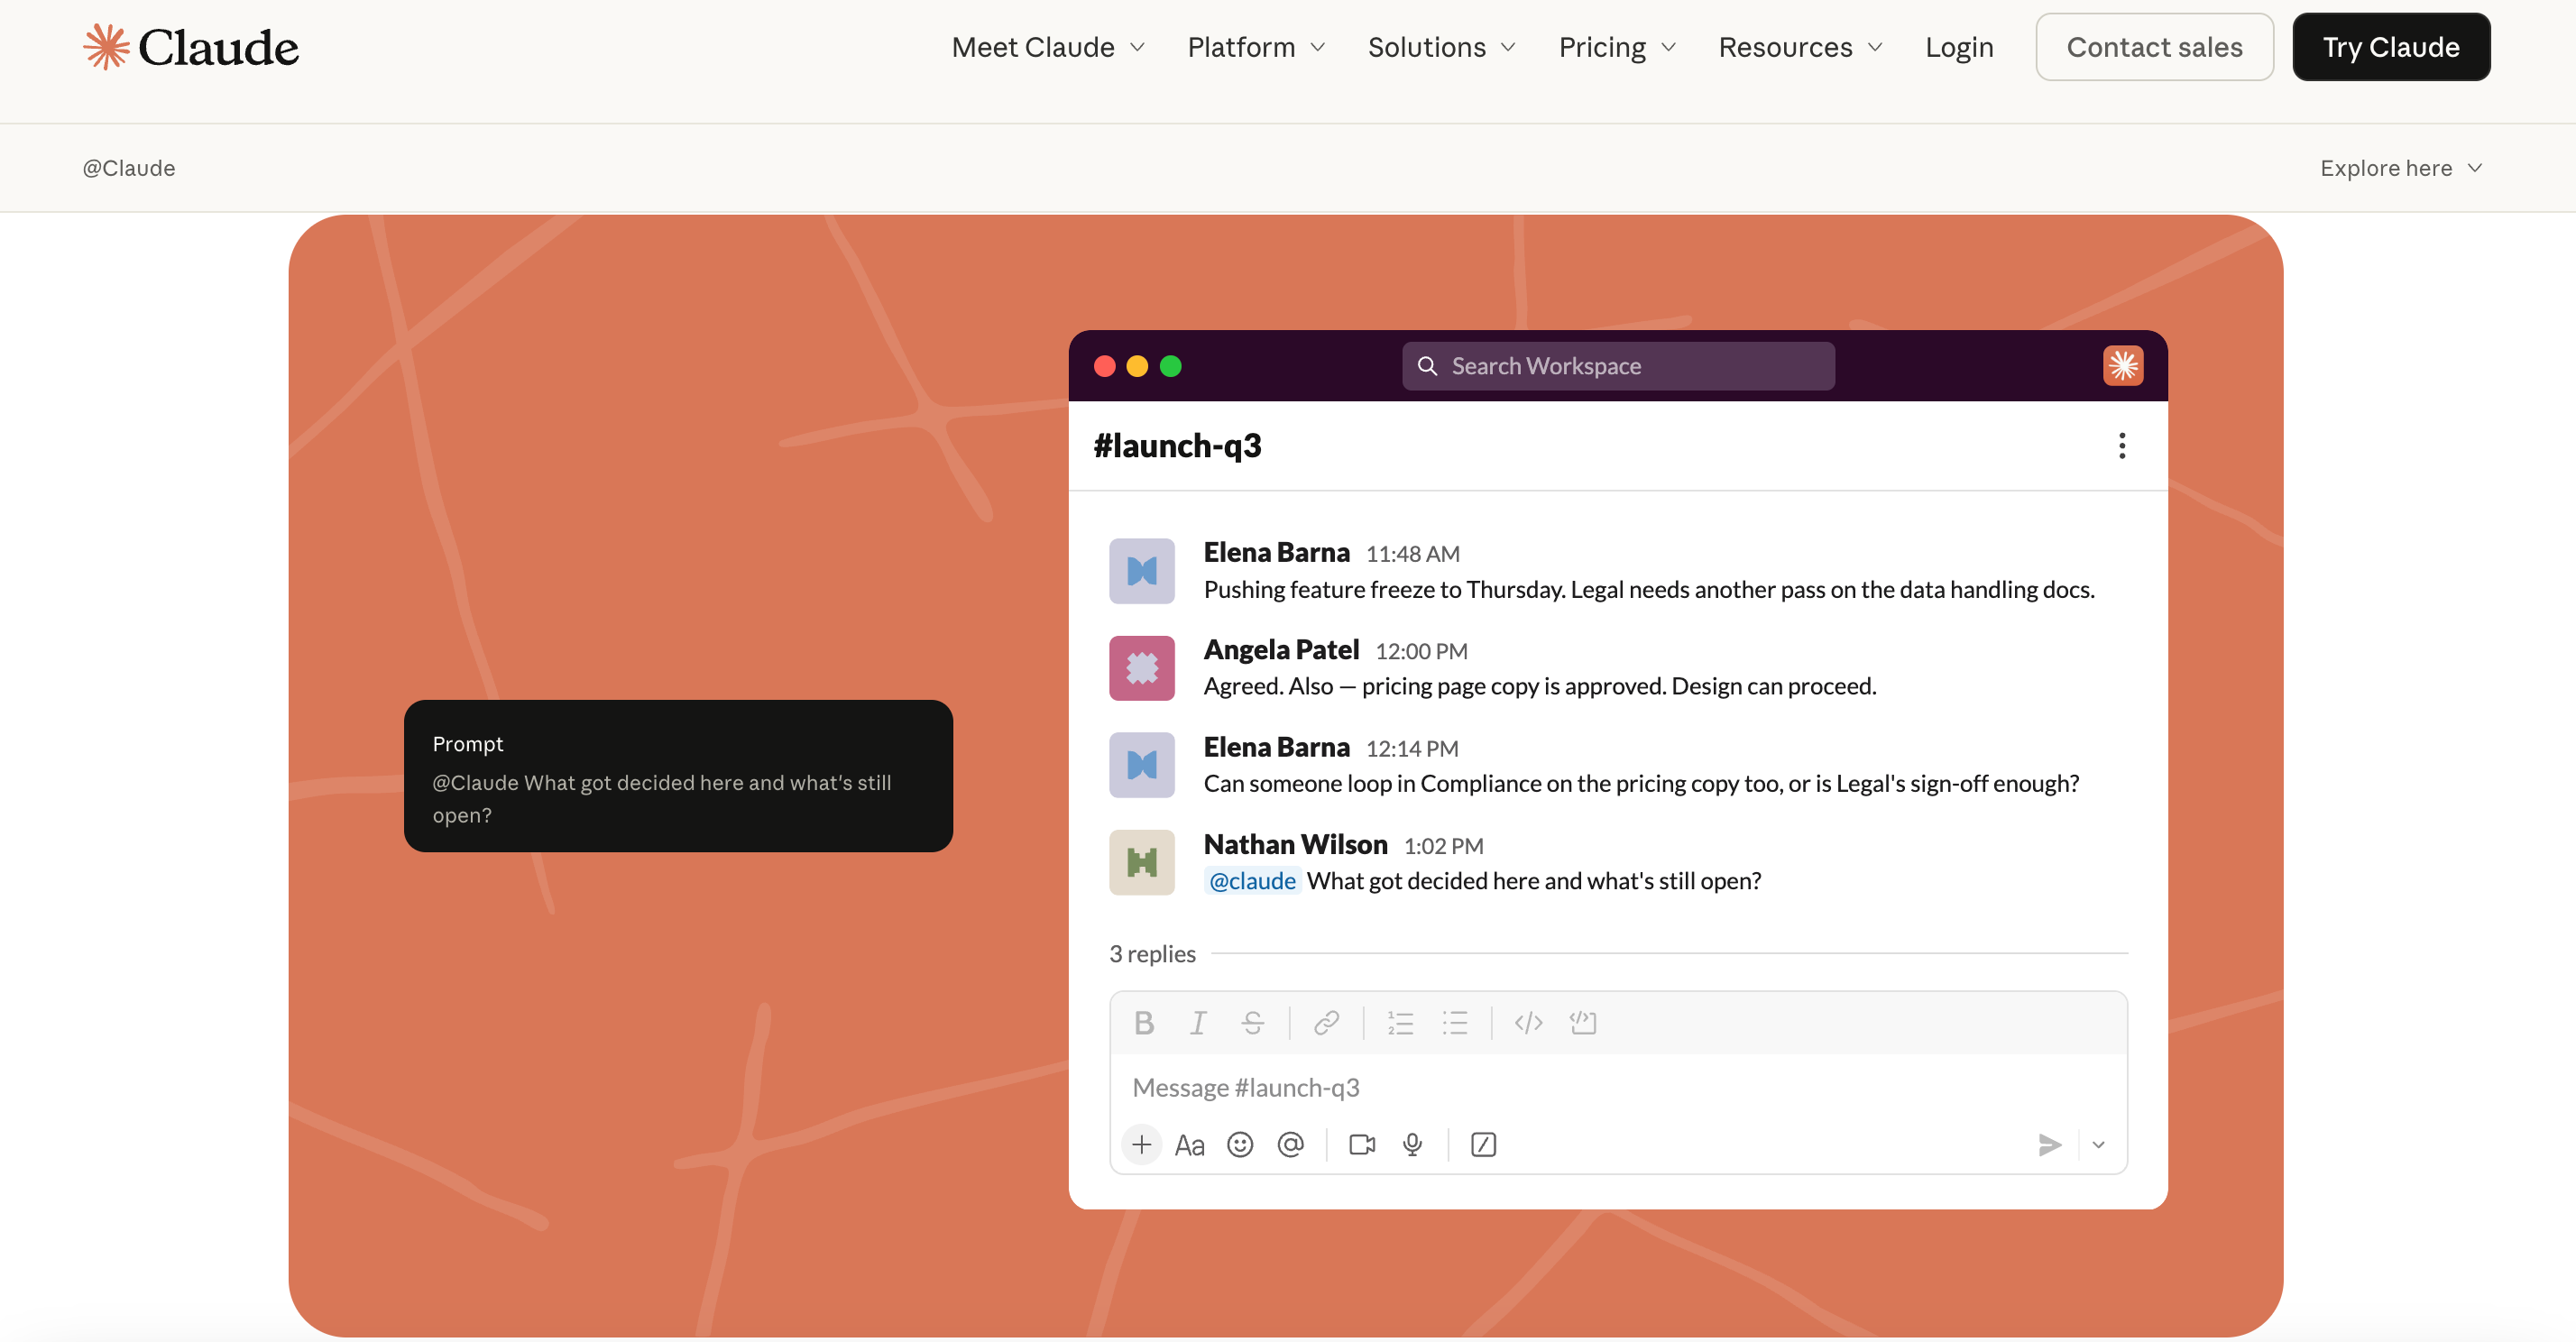Insert a code block in message
The width and height of the screenshot is (2576, 1342).
click(x=1583, y=1022)
